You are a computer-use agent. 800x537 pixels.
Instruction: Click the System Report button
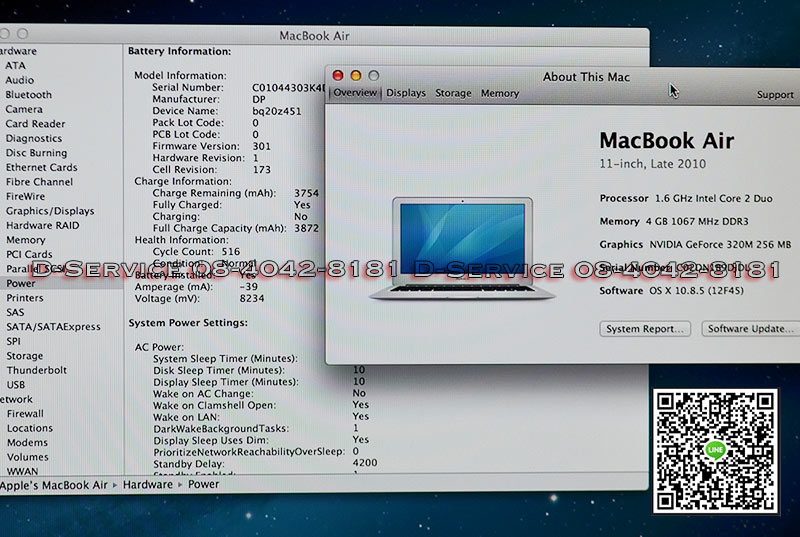click(x=645, y=329)
